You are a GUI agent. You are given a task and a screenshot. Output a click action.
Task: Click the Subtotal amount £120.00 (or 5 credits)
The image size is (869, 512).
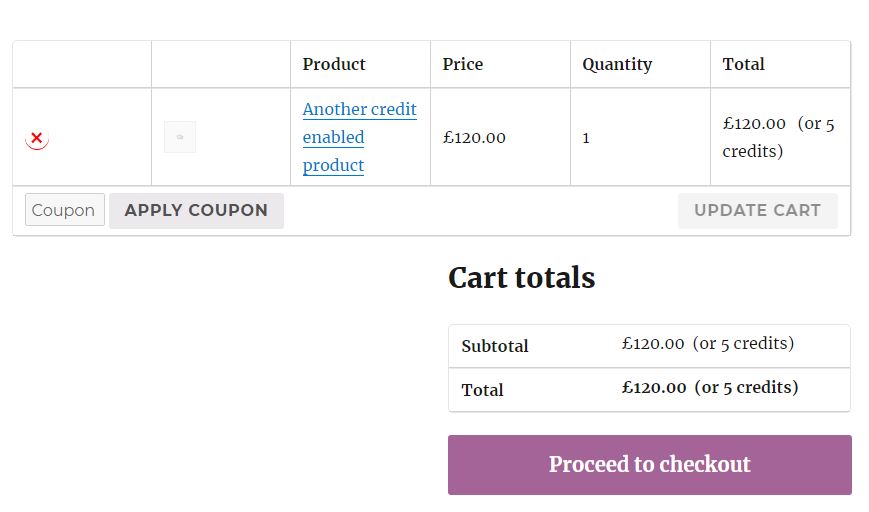(x=707, y=344)
